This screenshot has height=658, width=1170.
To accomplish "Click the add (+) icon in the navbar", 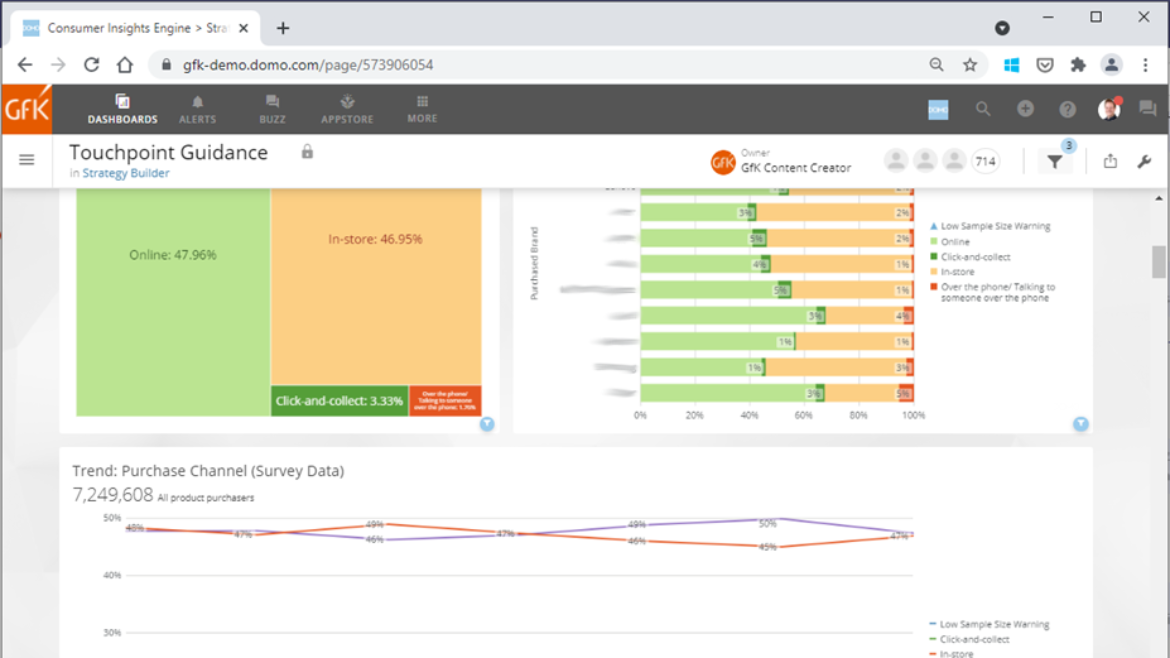I will 1025,108.
